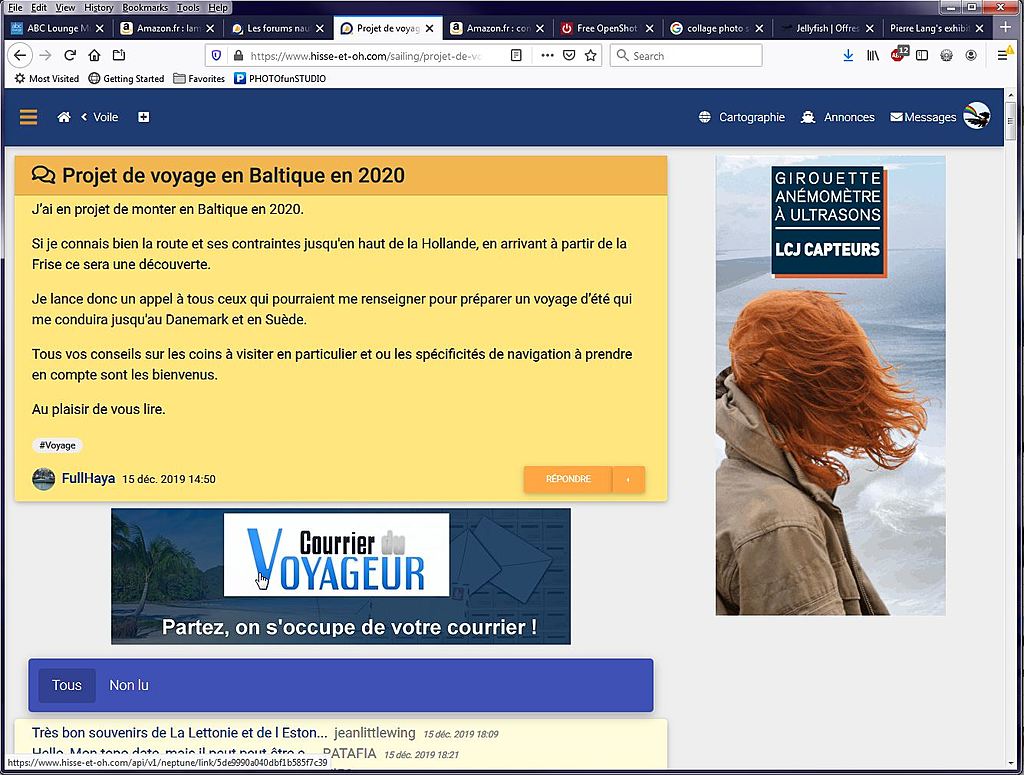Go to the browser Home page
This screenshot has width=1024, height=775.
coord(95,55)
